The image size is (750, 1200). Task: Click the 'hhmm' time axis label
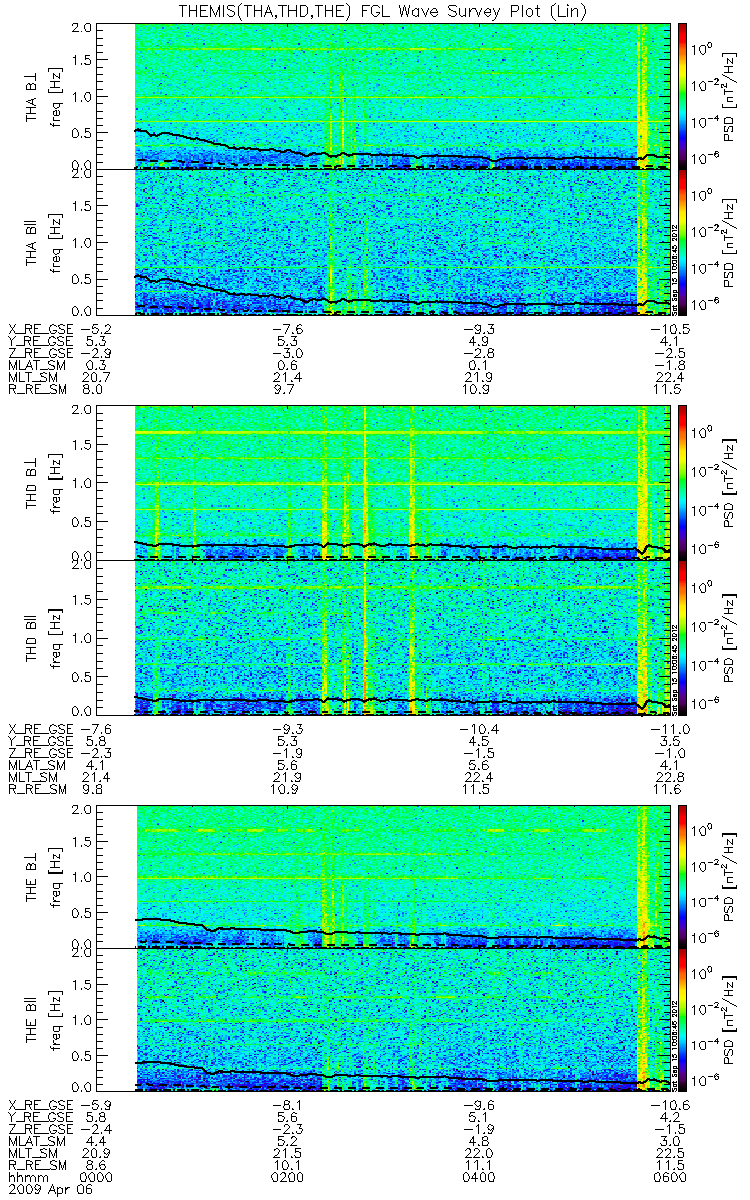point(26,1177)
